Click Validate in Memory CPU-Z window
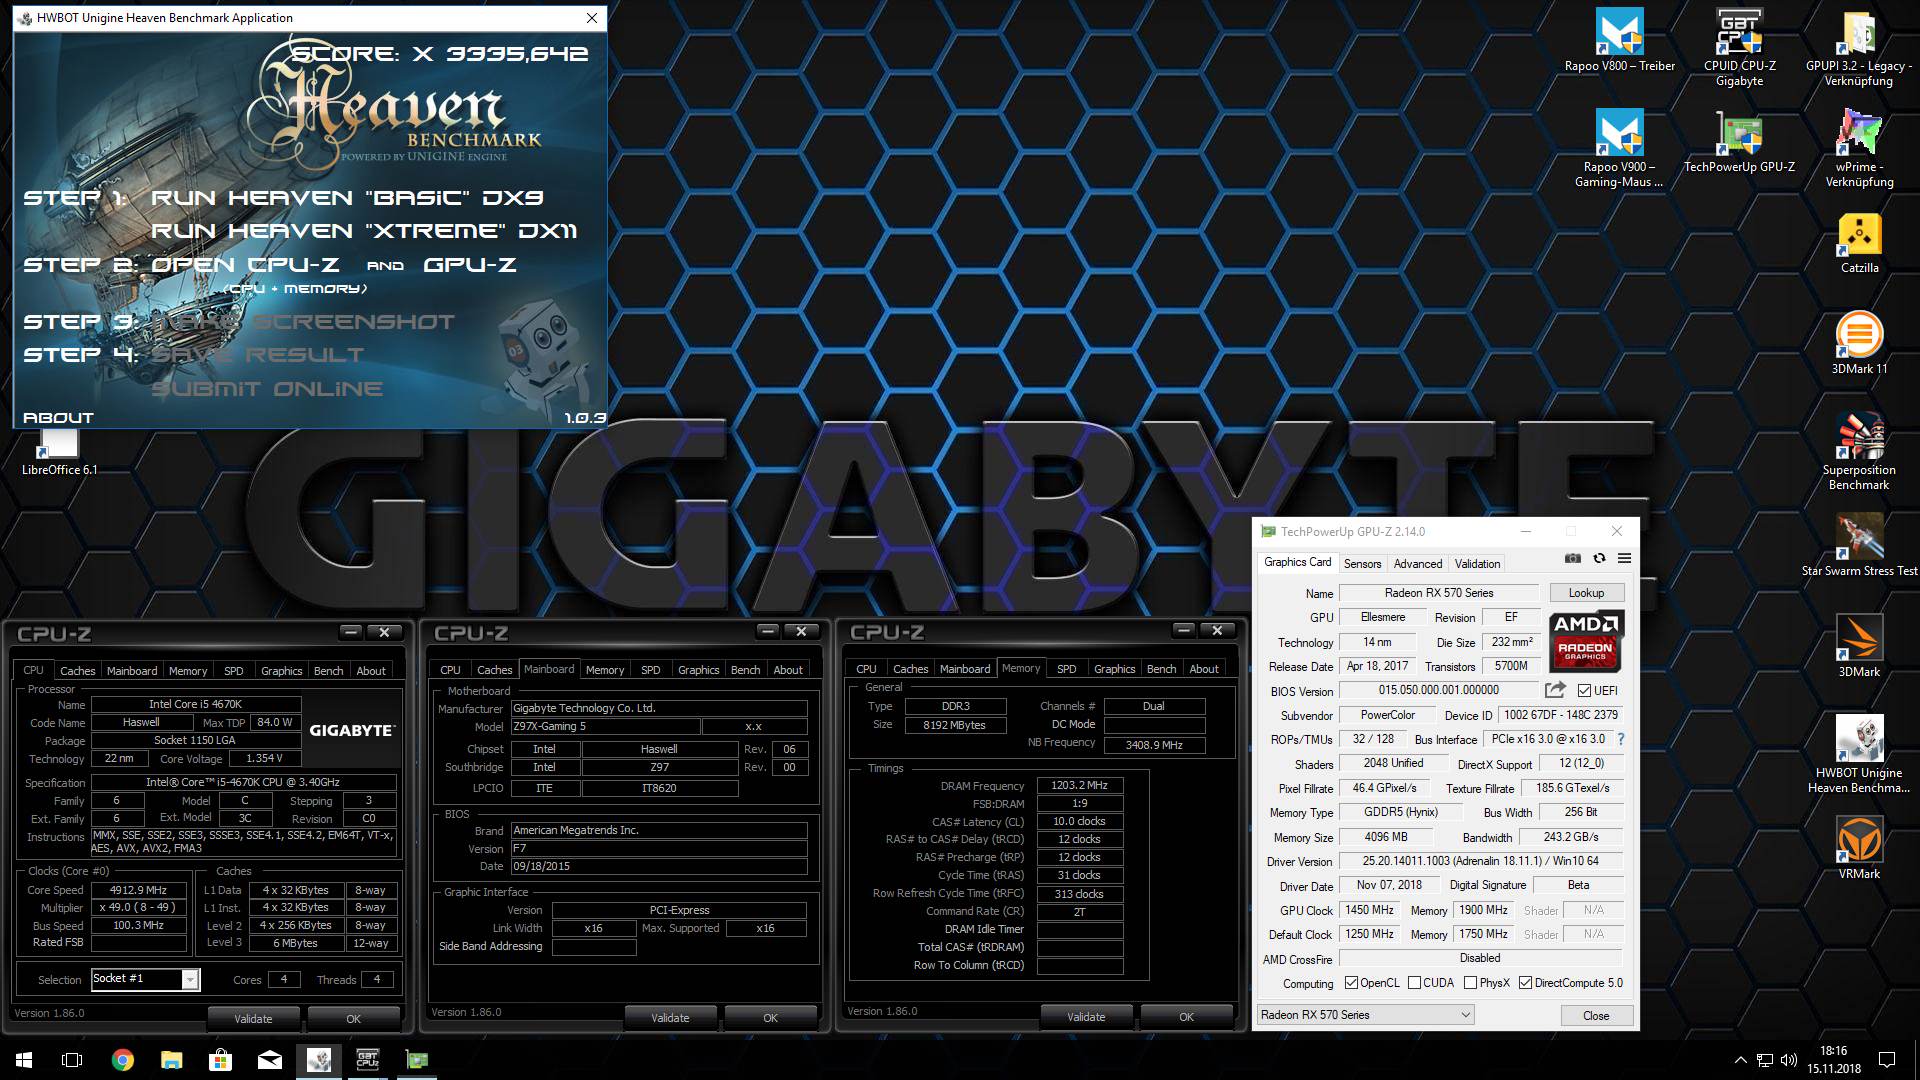Screen dimensions: 1920x1080 pos(1086,1017)
